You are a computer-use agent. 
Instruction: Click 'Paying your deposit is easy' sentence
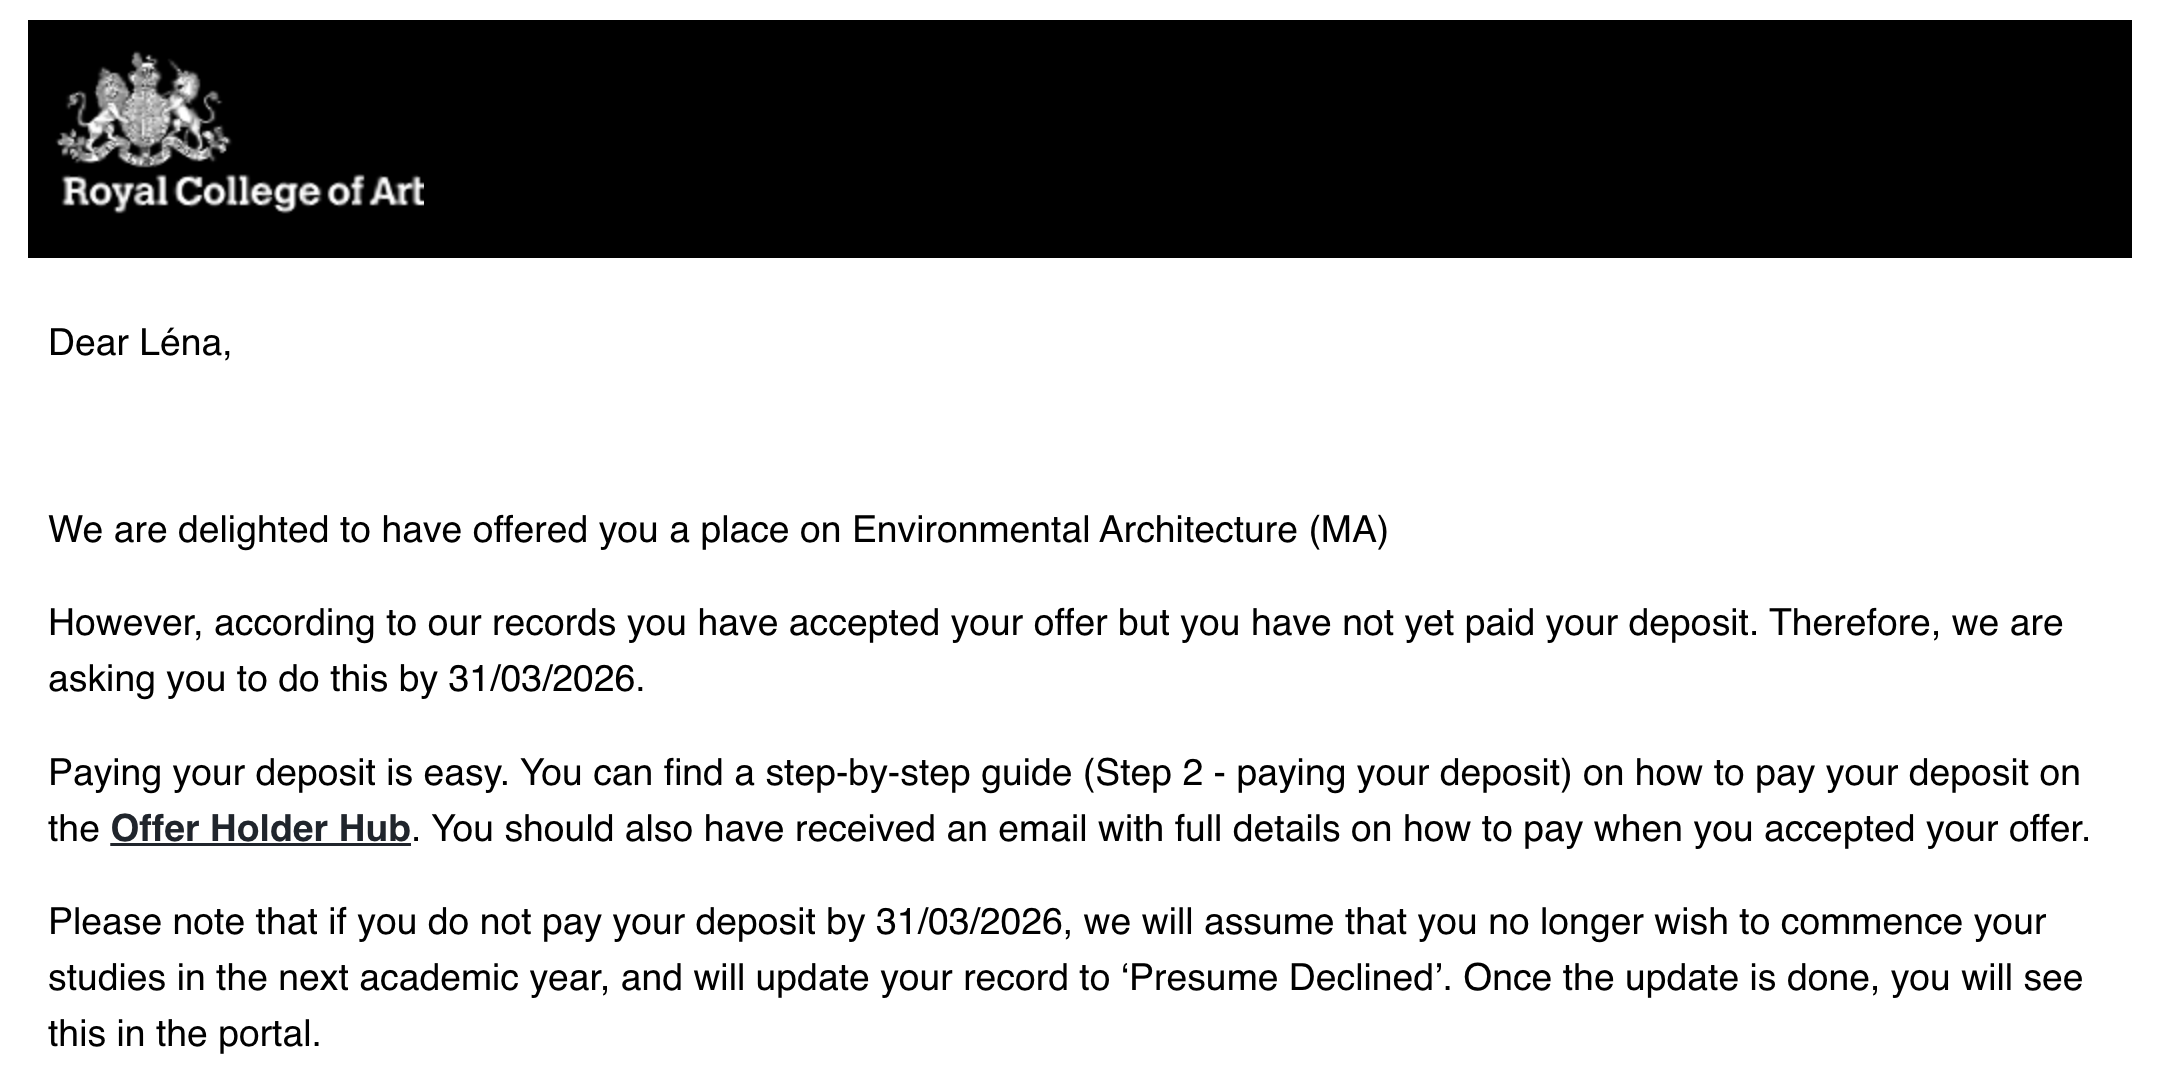coord(279,773)
